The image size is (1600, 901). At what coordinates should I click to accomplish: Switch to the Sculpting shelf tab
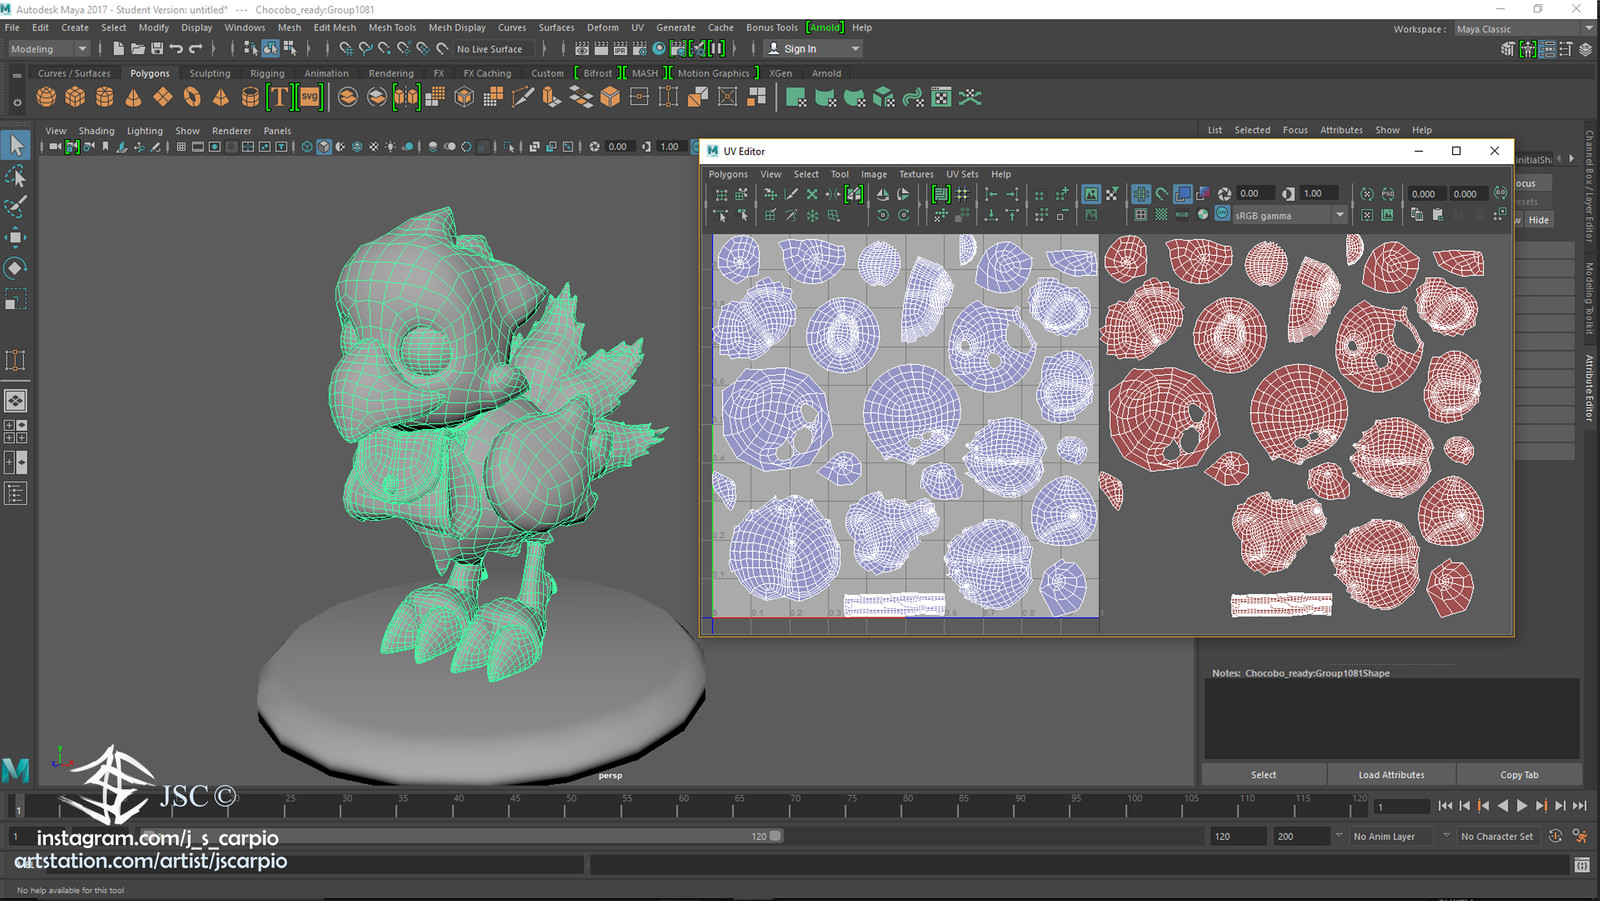(210, 73)
